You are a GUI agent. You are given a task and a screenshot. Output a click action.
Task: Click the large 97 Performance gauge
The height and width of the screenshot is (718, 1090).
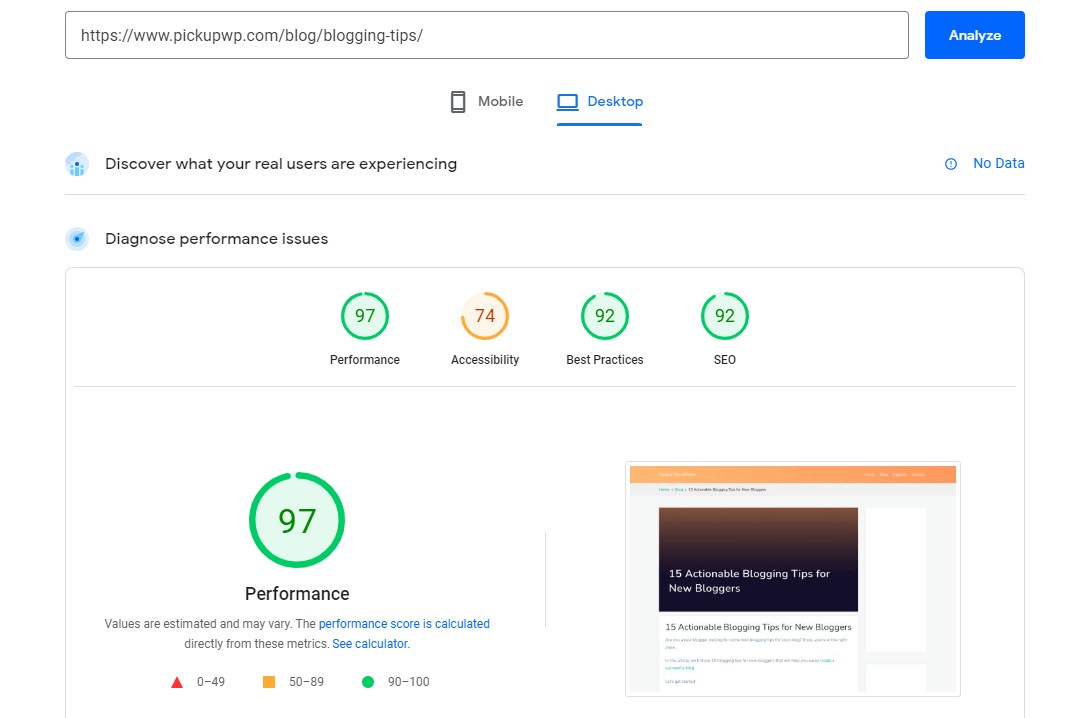coord(297,520)
